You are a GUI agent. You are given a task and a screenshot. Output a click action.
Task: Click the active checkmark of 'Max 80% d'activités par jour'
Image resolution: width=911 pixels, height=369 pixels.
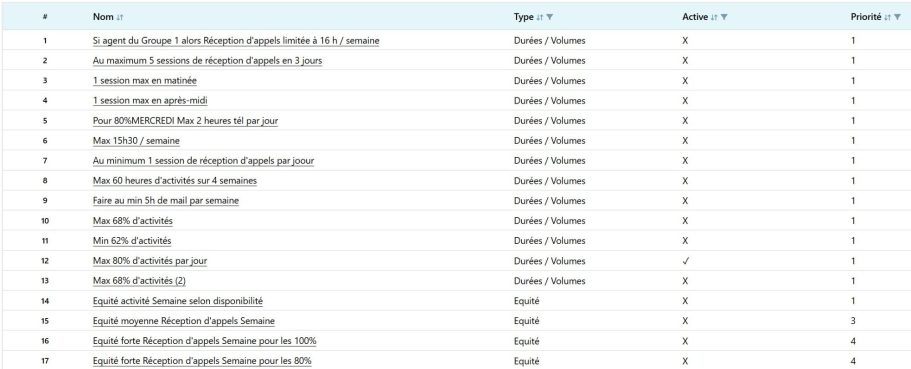(x=686, y=261)
